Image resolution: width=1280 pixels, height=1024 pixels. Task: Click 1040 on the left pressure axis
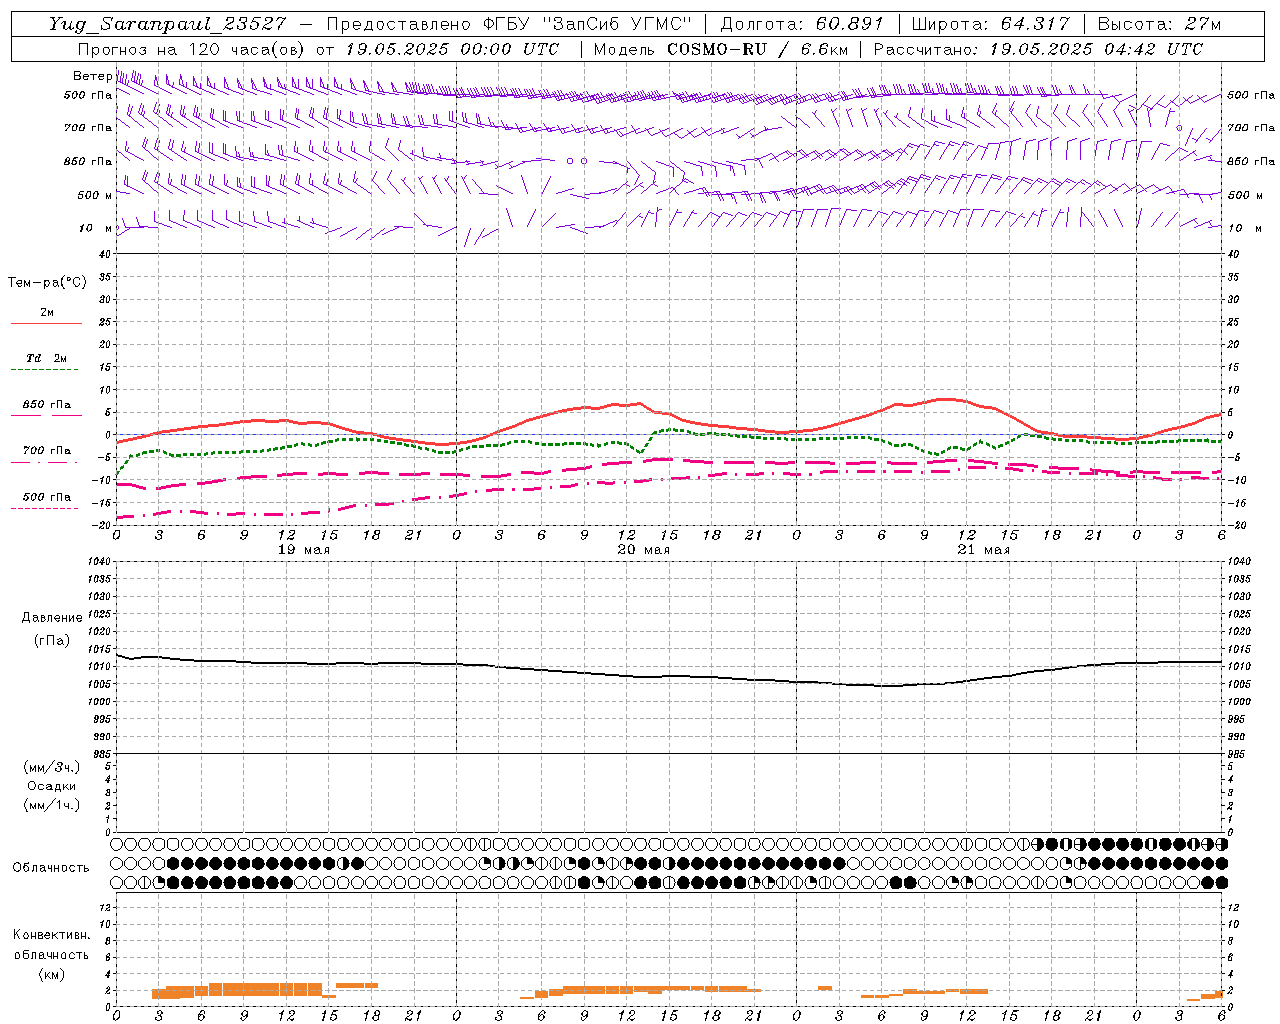(x=98, y=562)
